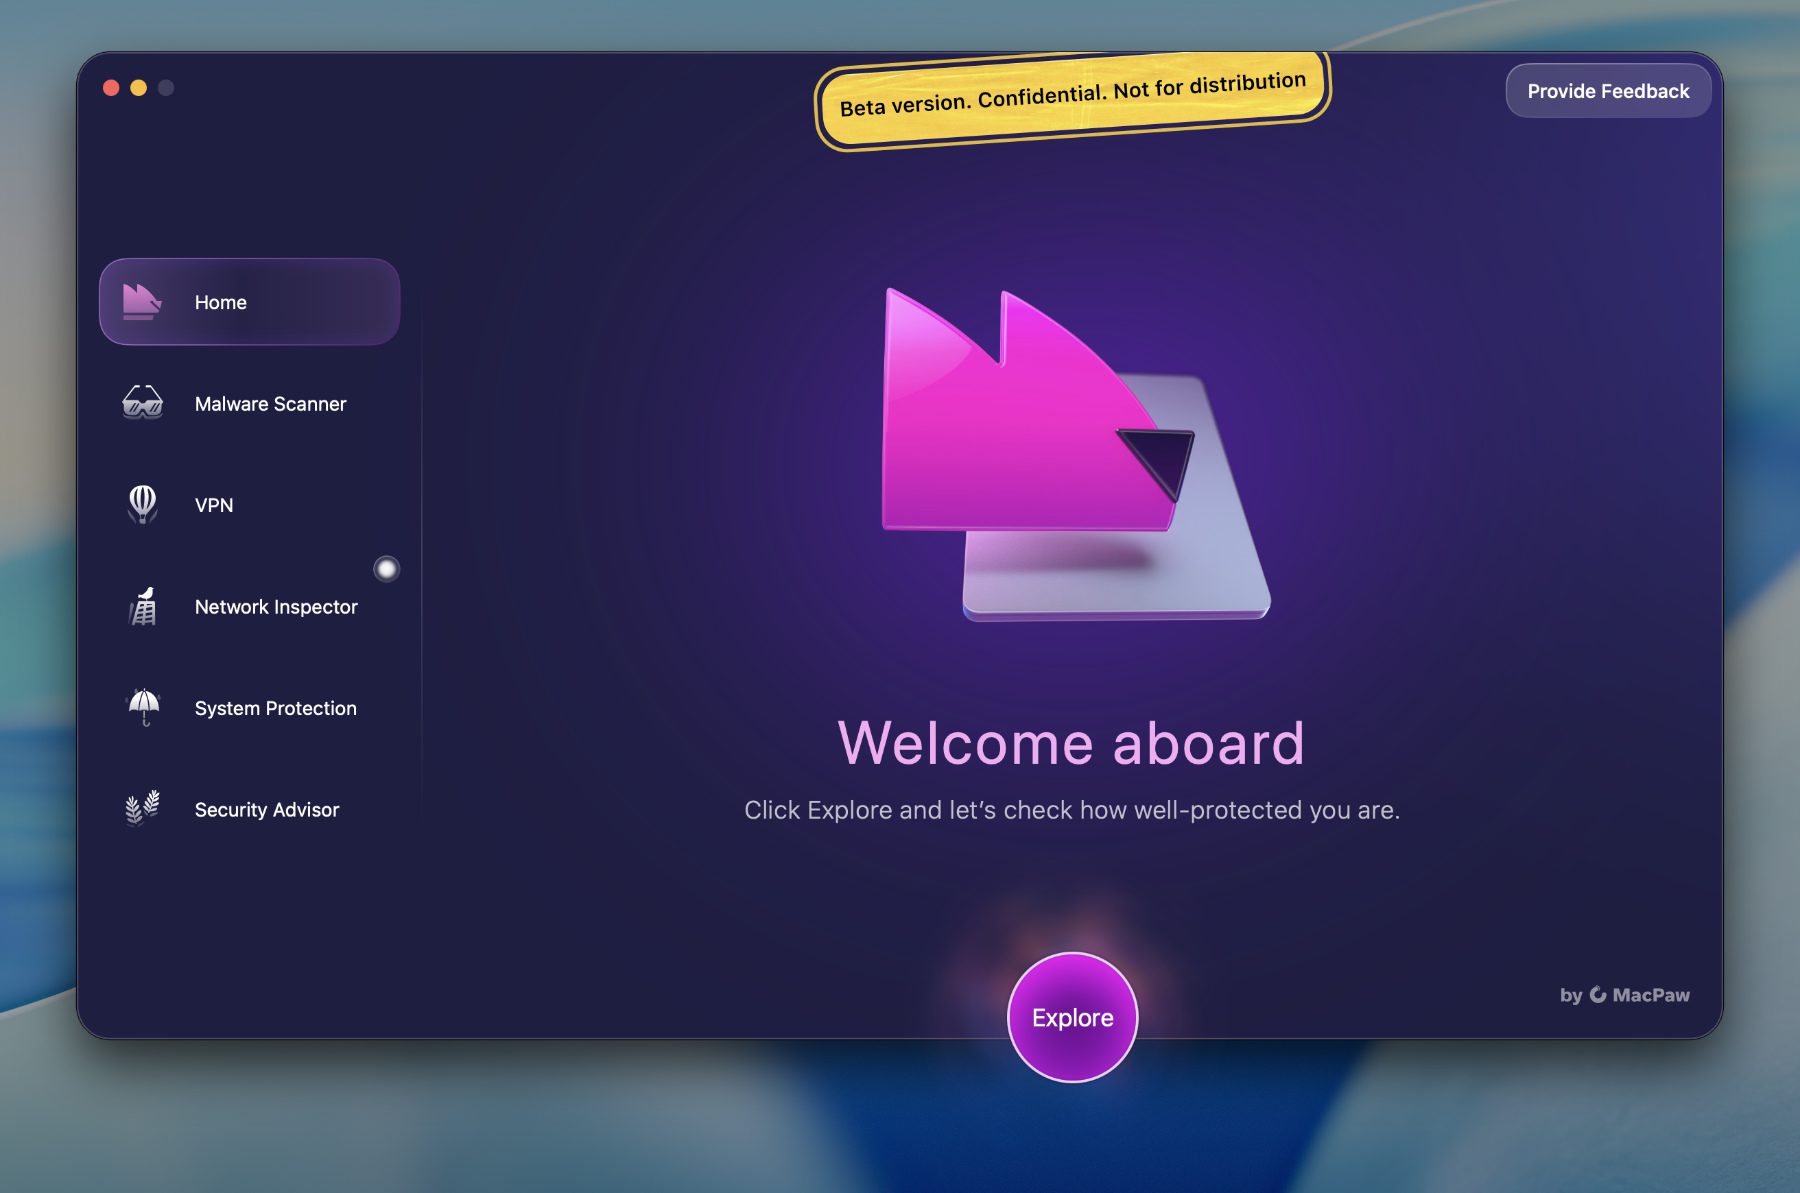
Task: Minimize the window with the yellow button
Action: tap(139, 88)
